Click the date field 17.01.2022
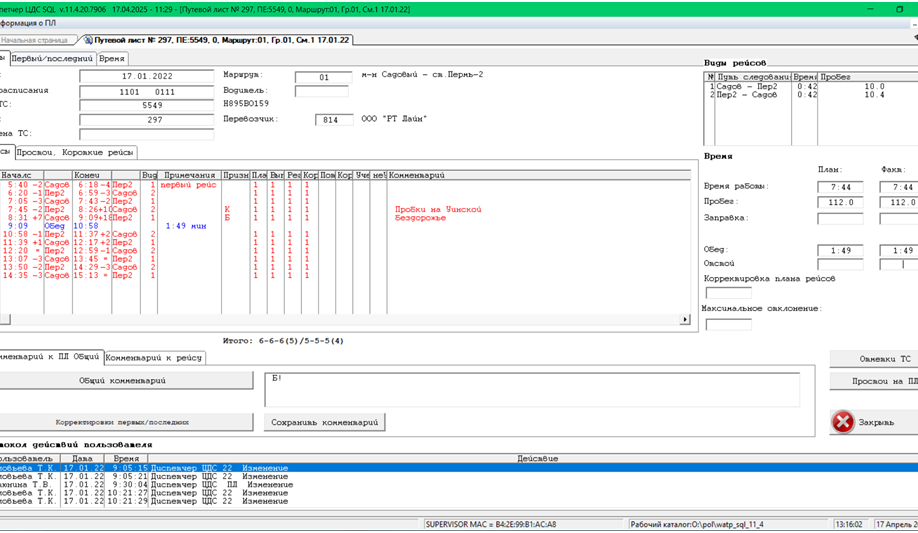The width and height of the screenshot is (918, 533). click(x=147, y=76)
